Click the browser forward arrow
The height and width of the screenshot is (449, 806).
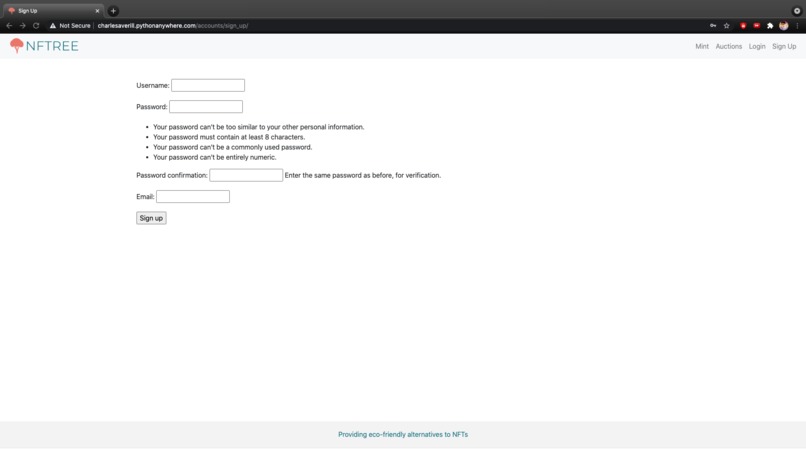click(23, 26)
